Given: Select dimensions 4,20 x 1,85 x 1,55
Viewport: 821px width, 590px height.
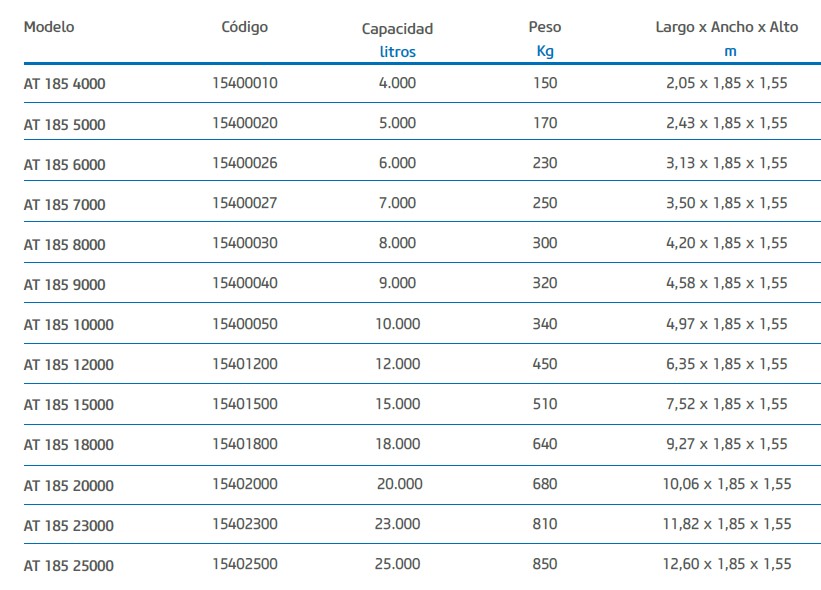Looking at the screenshot, I should (x=726, y=243).
